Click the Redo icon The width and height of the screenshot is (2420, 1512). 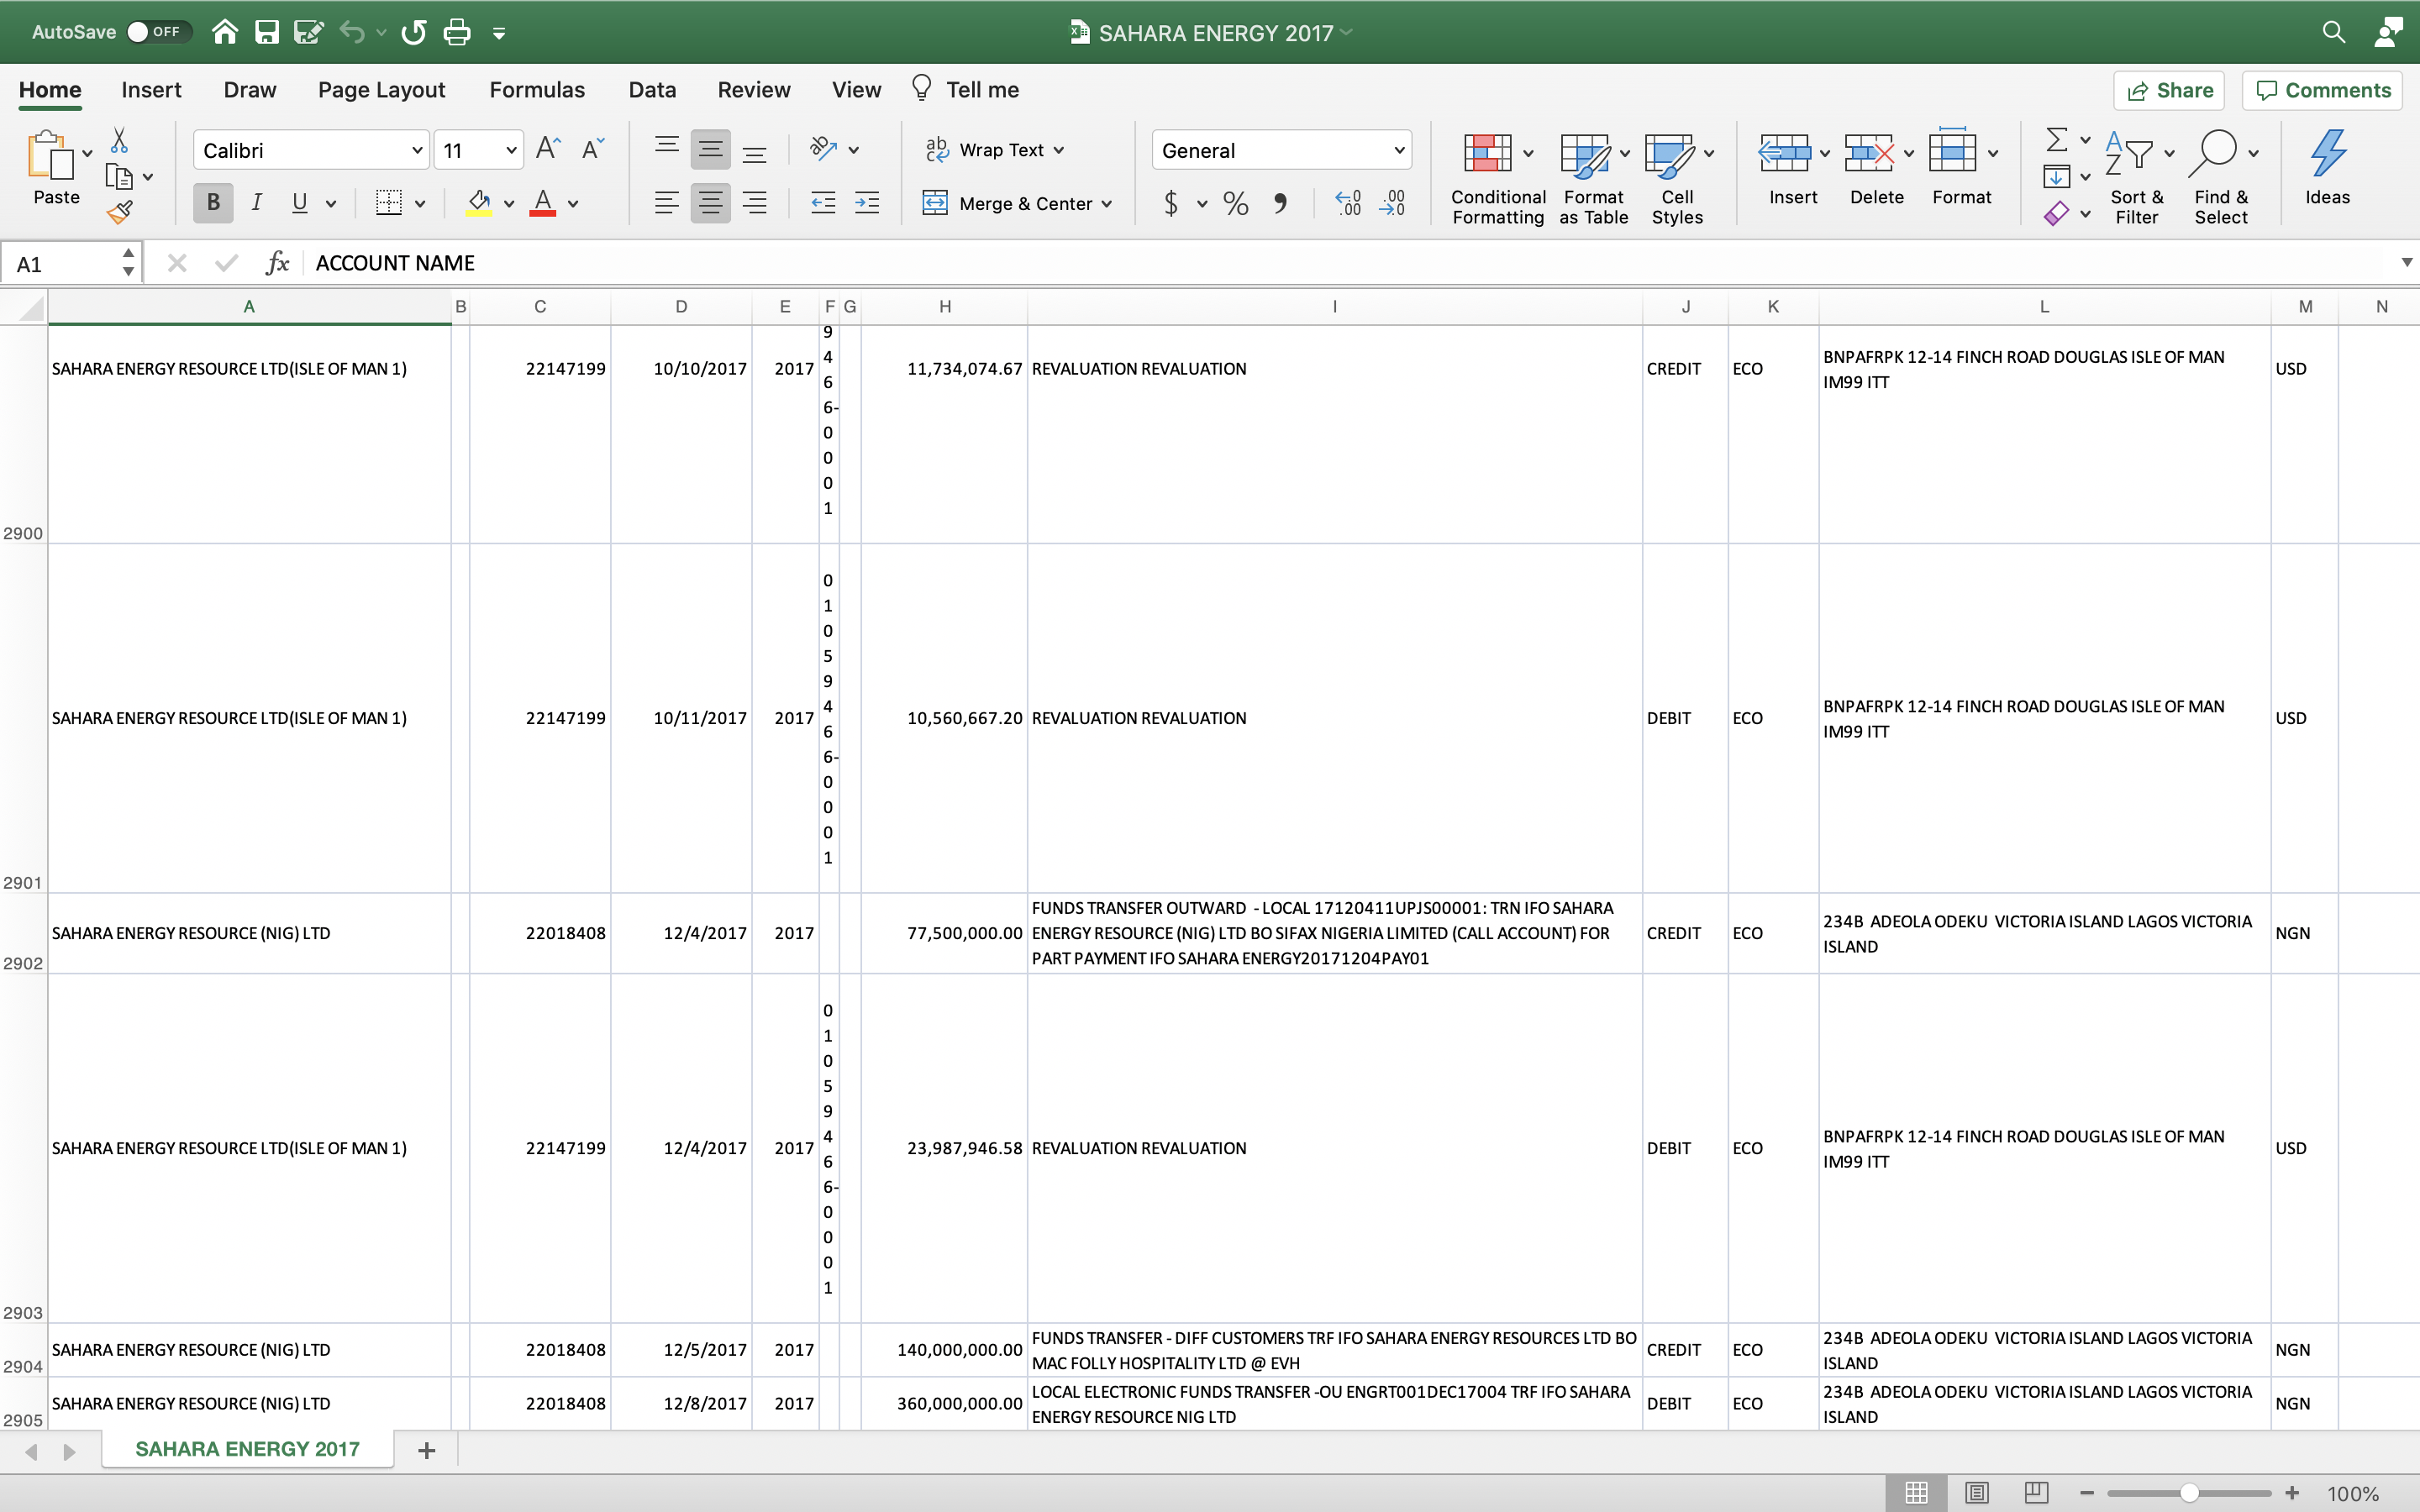413,32
